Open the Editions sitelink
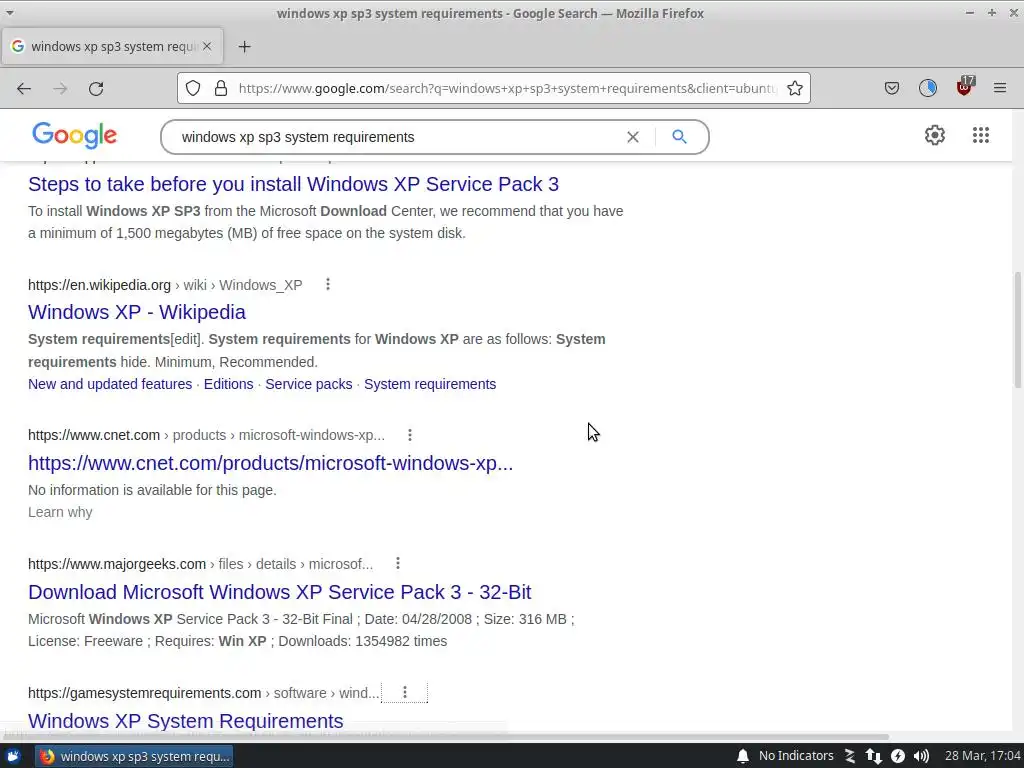1024x768 pixels. click(229, 384)
